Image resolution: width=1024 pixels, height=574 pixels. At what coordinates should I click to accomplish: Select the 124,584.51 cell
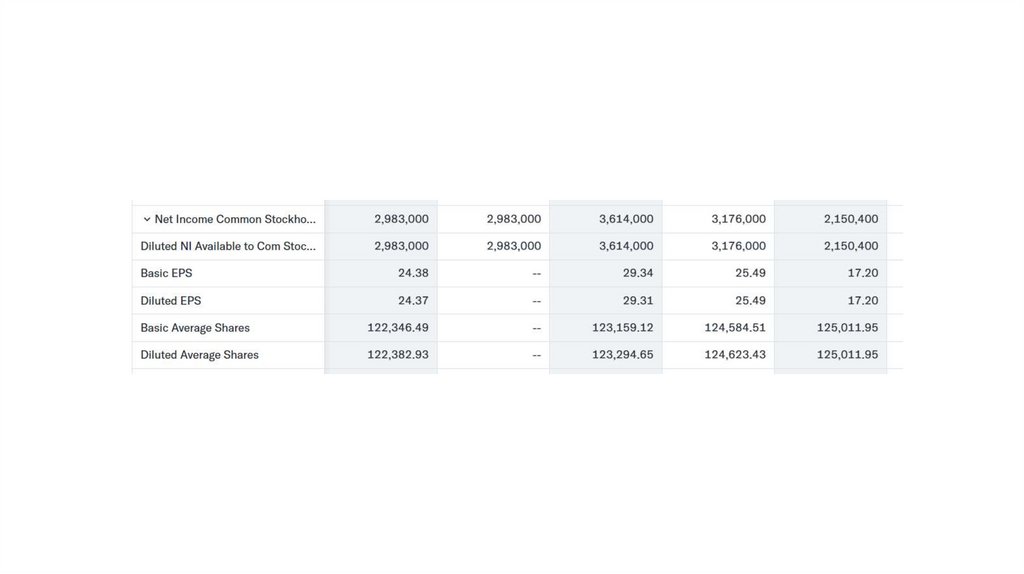point(735,328)
